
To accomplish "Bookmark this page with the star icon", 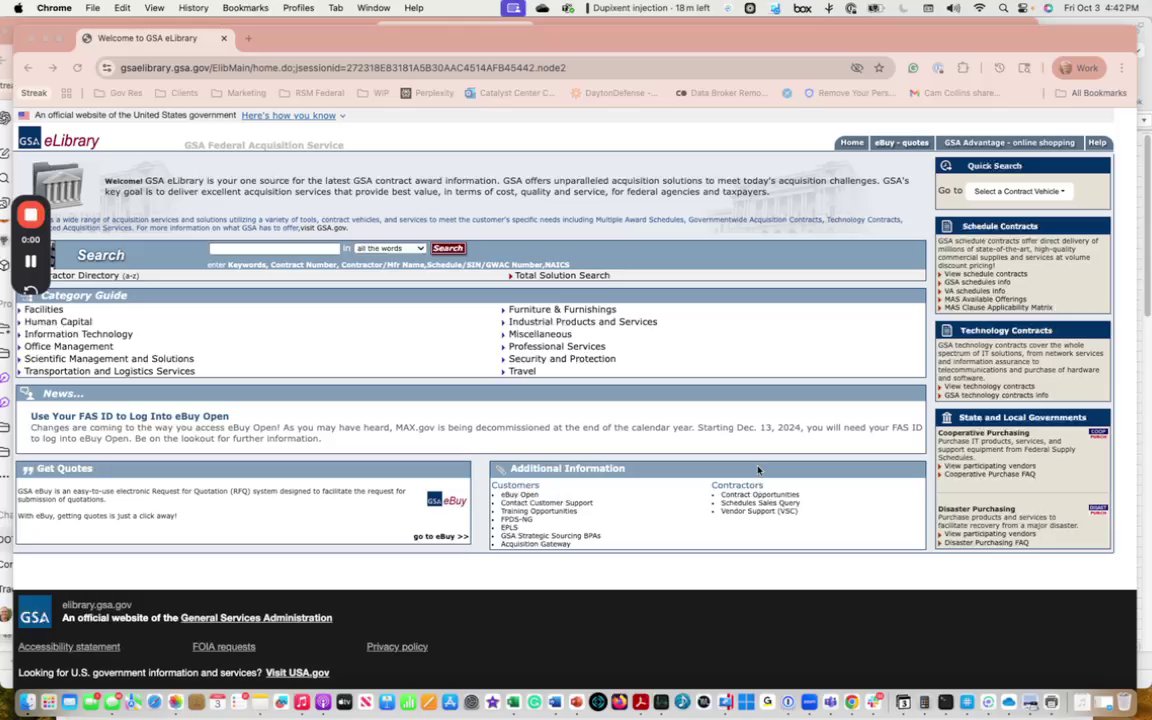I will 879,68.
